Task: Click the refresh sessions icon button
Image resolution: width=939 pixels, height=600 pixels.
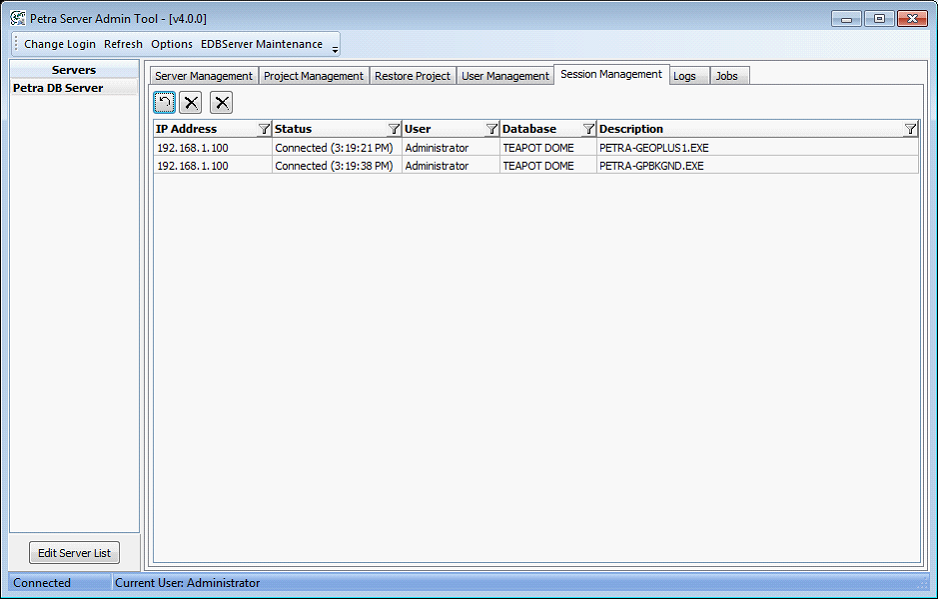Action: 165,102
